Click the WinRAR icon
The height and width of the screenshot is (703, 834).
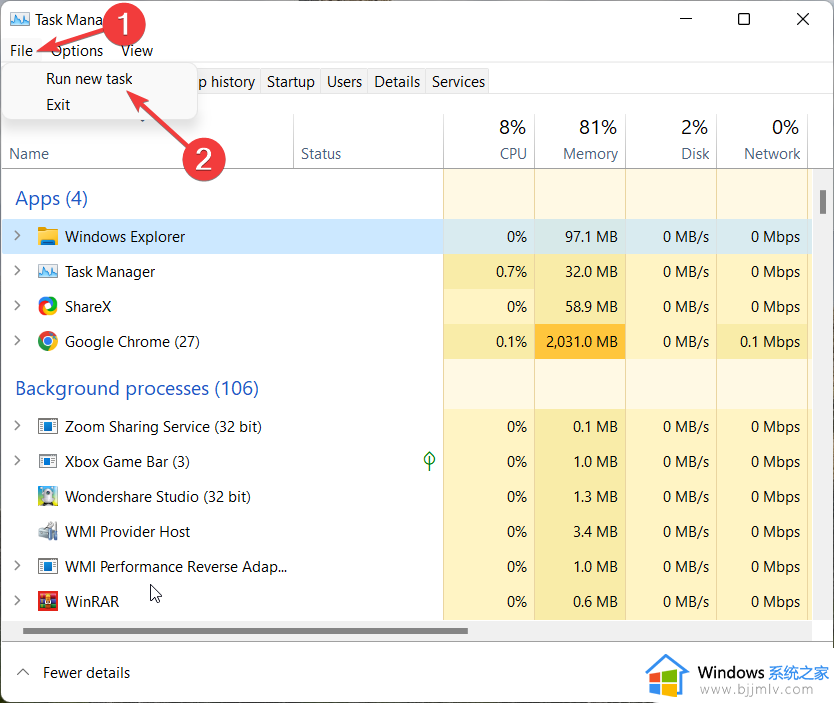click(x=48, y=601)
